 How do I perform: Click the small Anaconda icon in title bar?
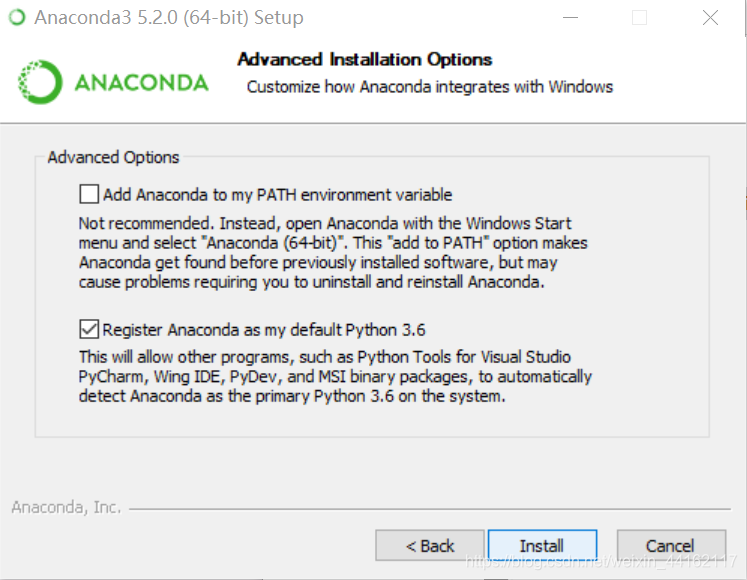(16, 18)
